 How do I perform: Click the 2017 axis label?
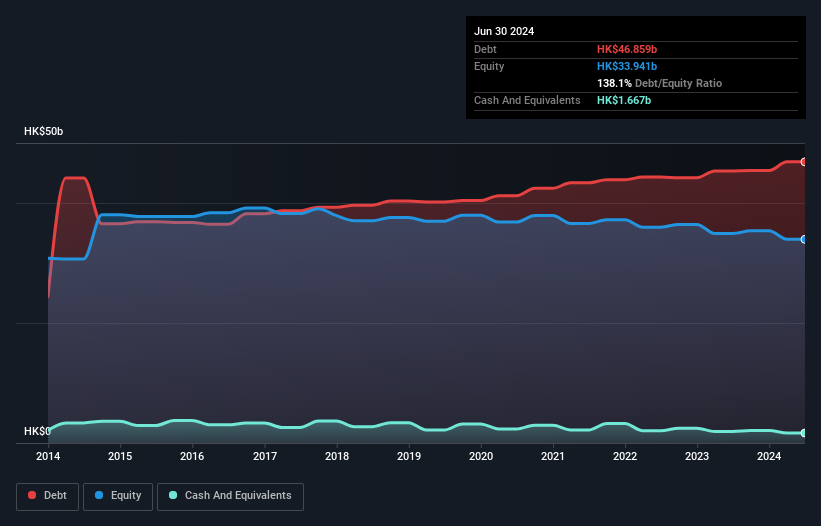coord(265,456)
